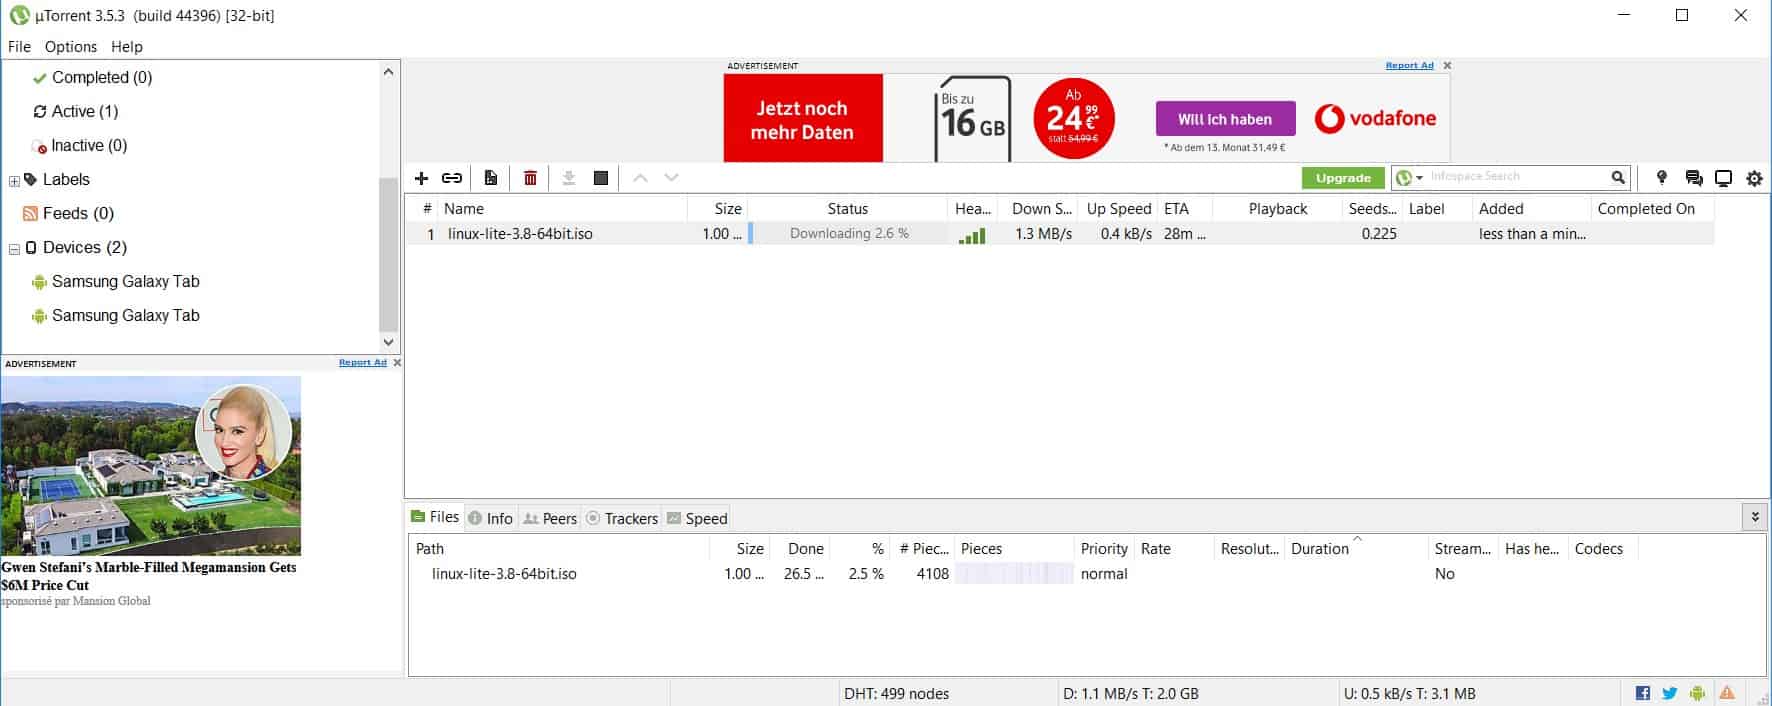This screenshot has height=706, width=1772.
Task: Select the second Samsung Galaxy Tab device
Action: pyautogui.click(x=125, y=315)
